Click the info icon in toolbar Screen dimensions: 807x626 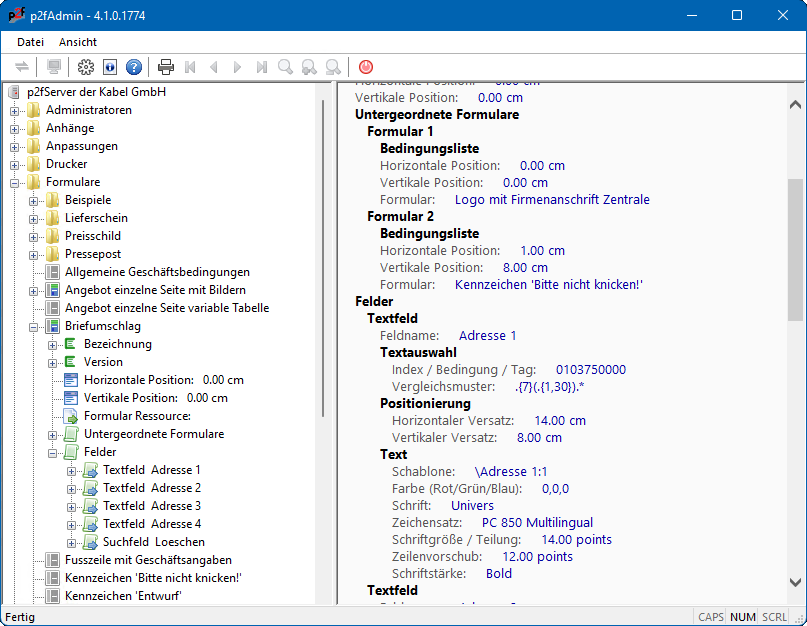click(110, 67)
